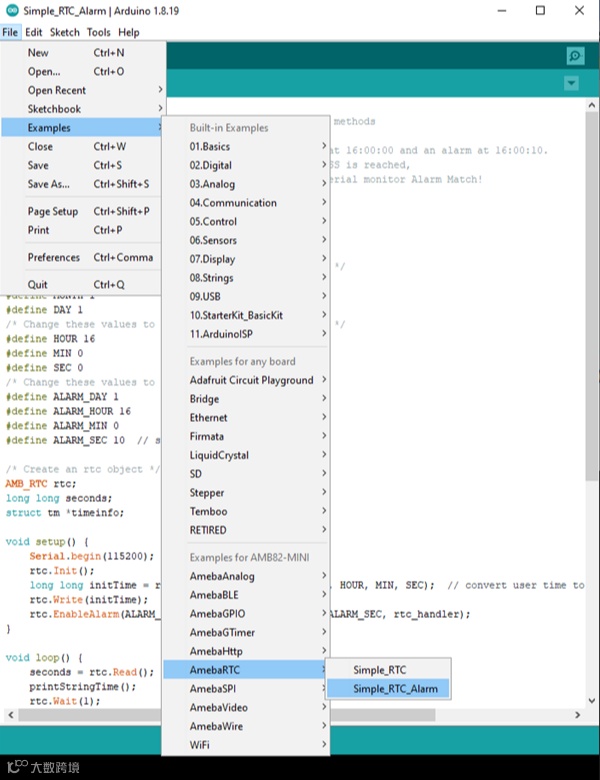The image size is (600, 780).
Task: Open the Sketch menu
Action: click(x=65, y=32)
